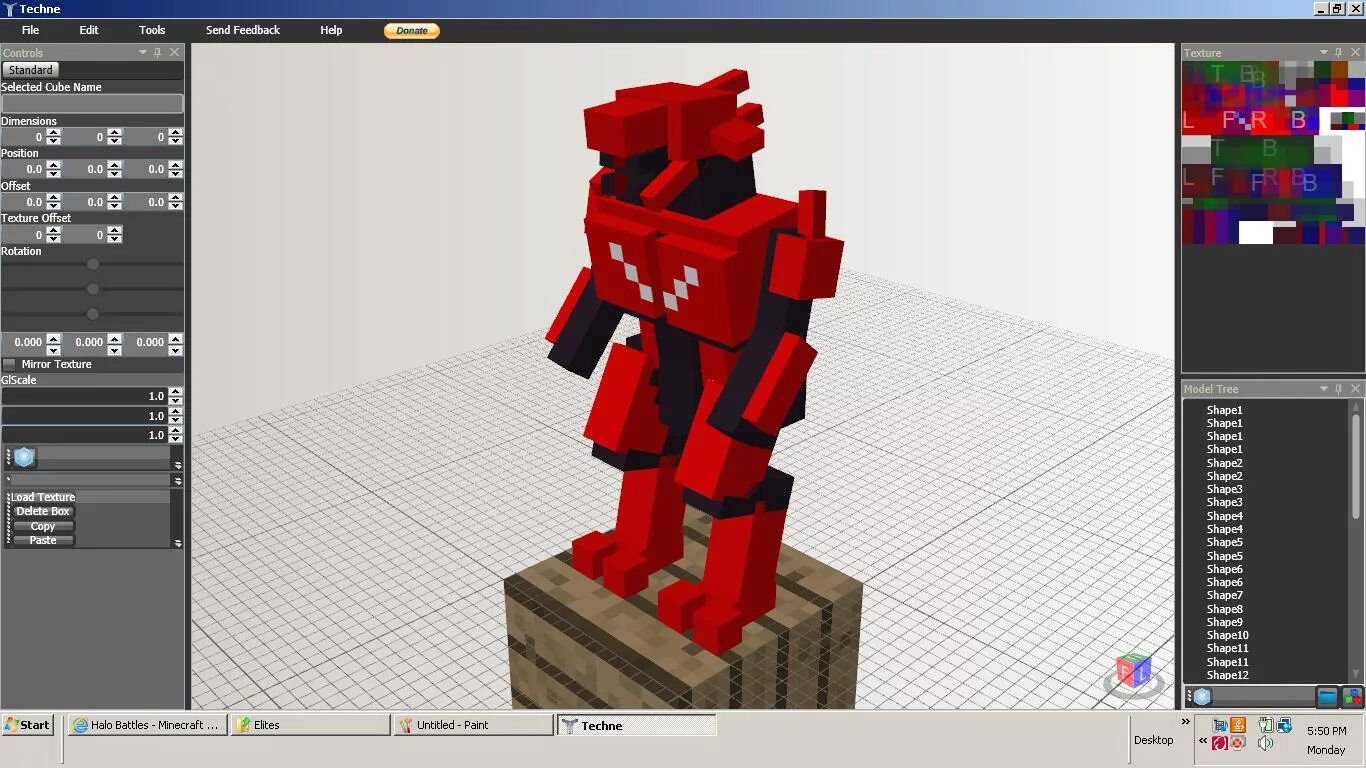
Task: Switch to Elites taskbar window
Action: click(310, 725)
